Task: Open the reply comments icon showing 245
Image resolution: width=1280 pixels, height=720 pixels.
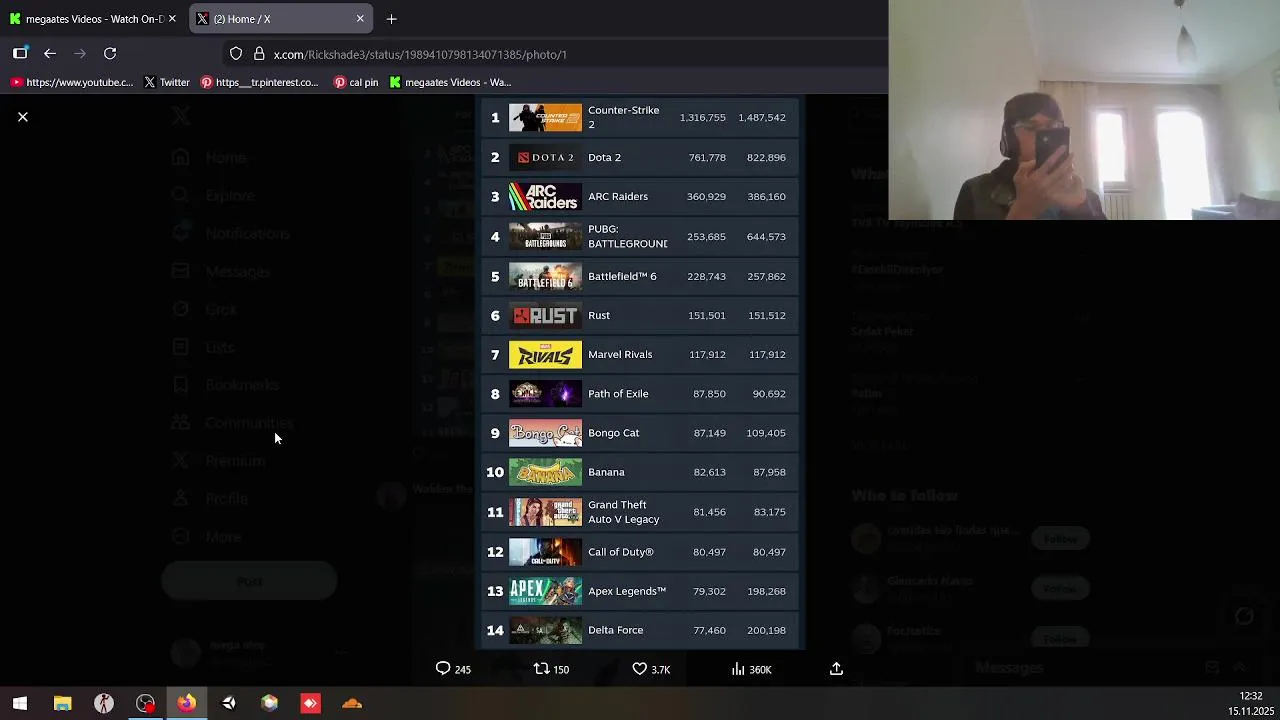Action: [x=453, y=669]
